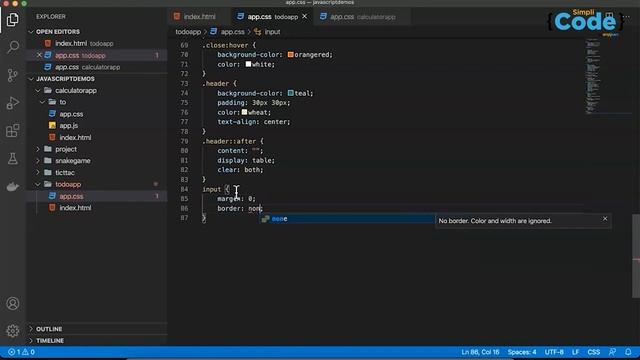Click LF end-of-line setting
The height and width of the screenshot is (360, 640).
(576, 352)
